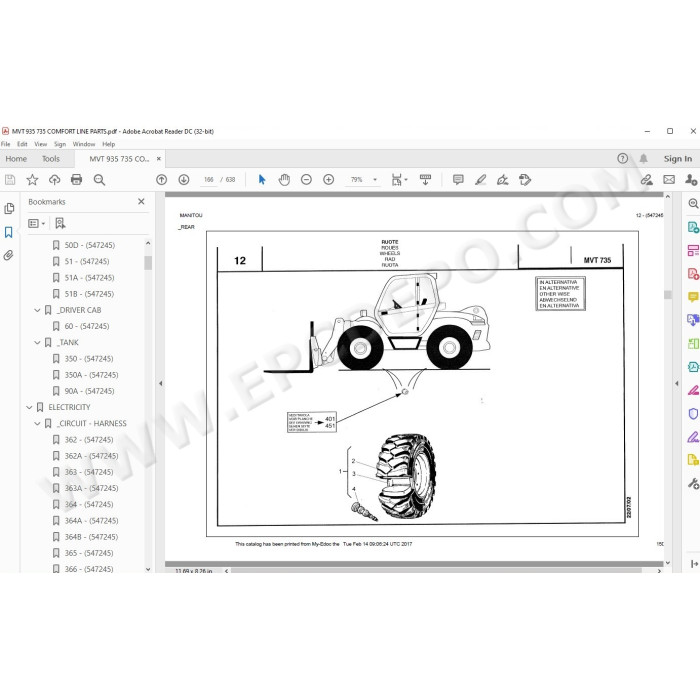Send file by email envelope icon
Screen dimensions: 700x700
coord(669,180)
